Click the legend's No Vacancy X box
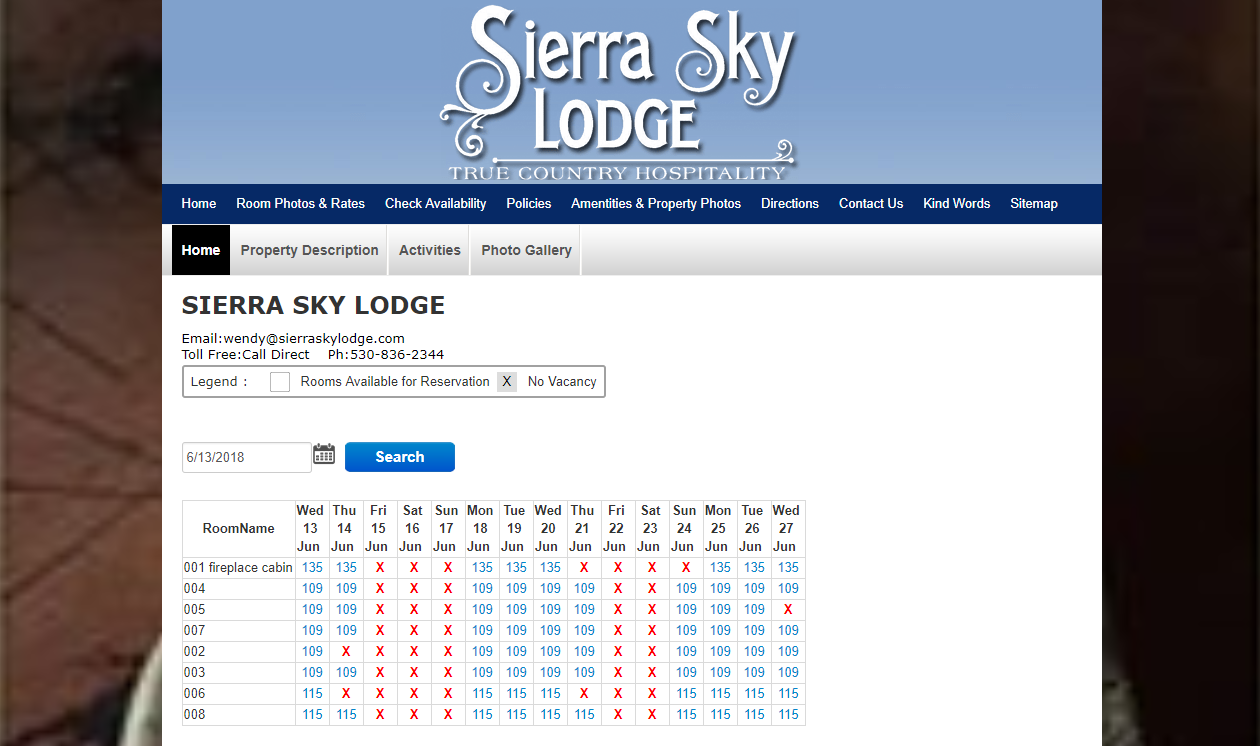1260x746 pixels. coord(507,382)
